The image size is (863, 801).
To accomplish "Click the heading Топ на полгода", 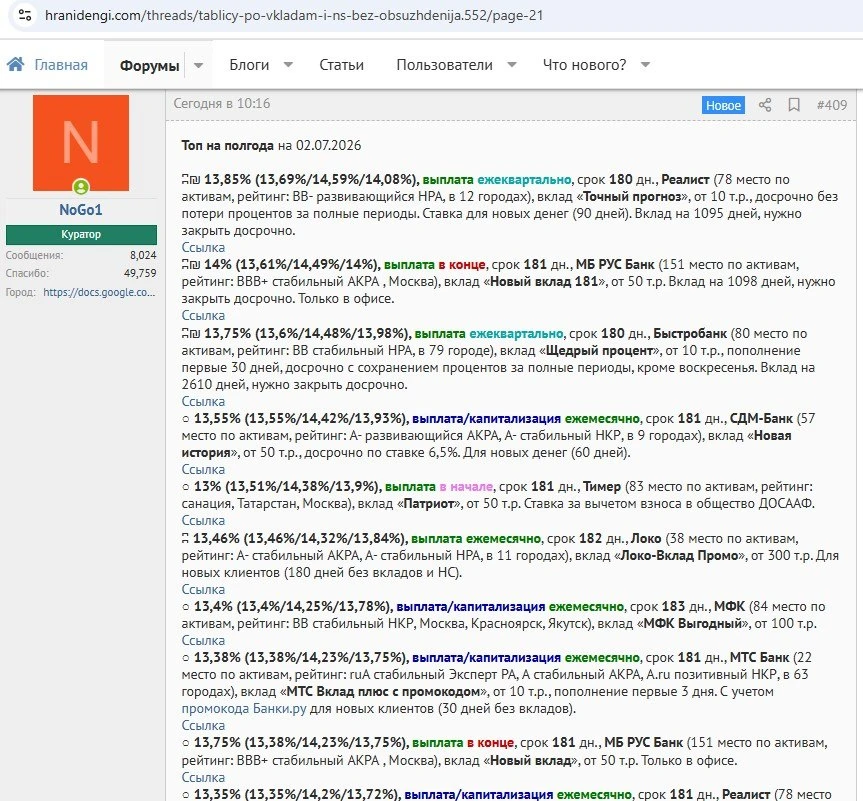I will click(x=227, y=145).
